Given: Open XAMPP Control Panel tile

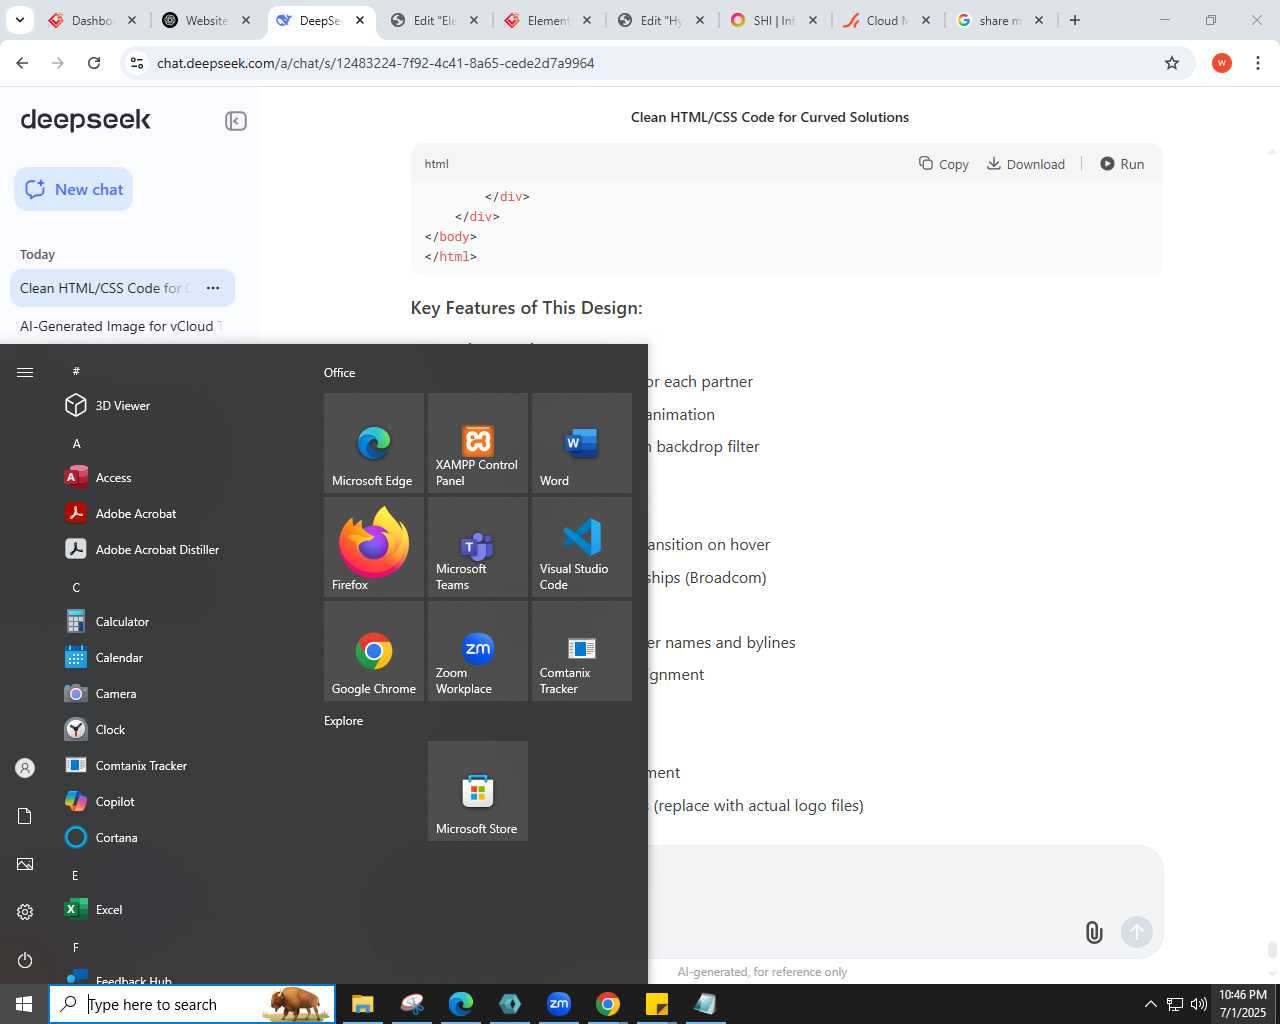Looking at the screenshot, I should [x=478, y=443].
